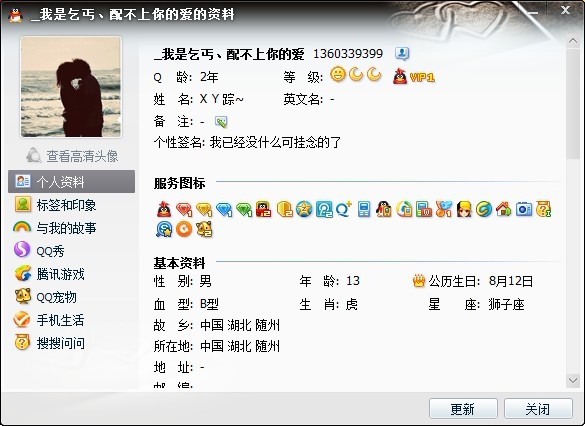
Task: Click the shield with number 2 service icon
Action: (x=284, y=209)
